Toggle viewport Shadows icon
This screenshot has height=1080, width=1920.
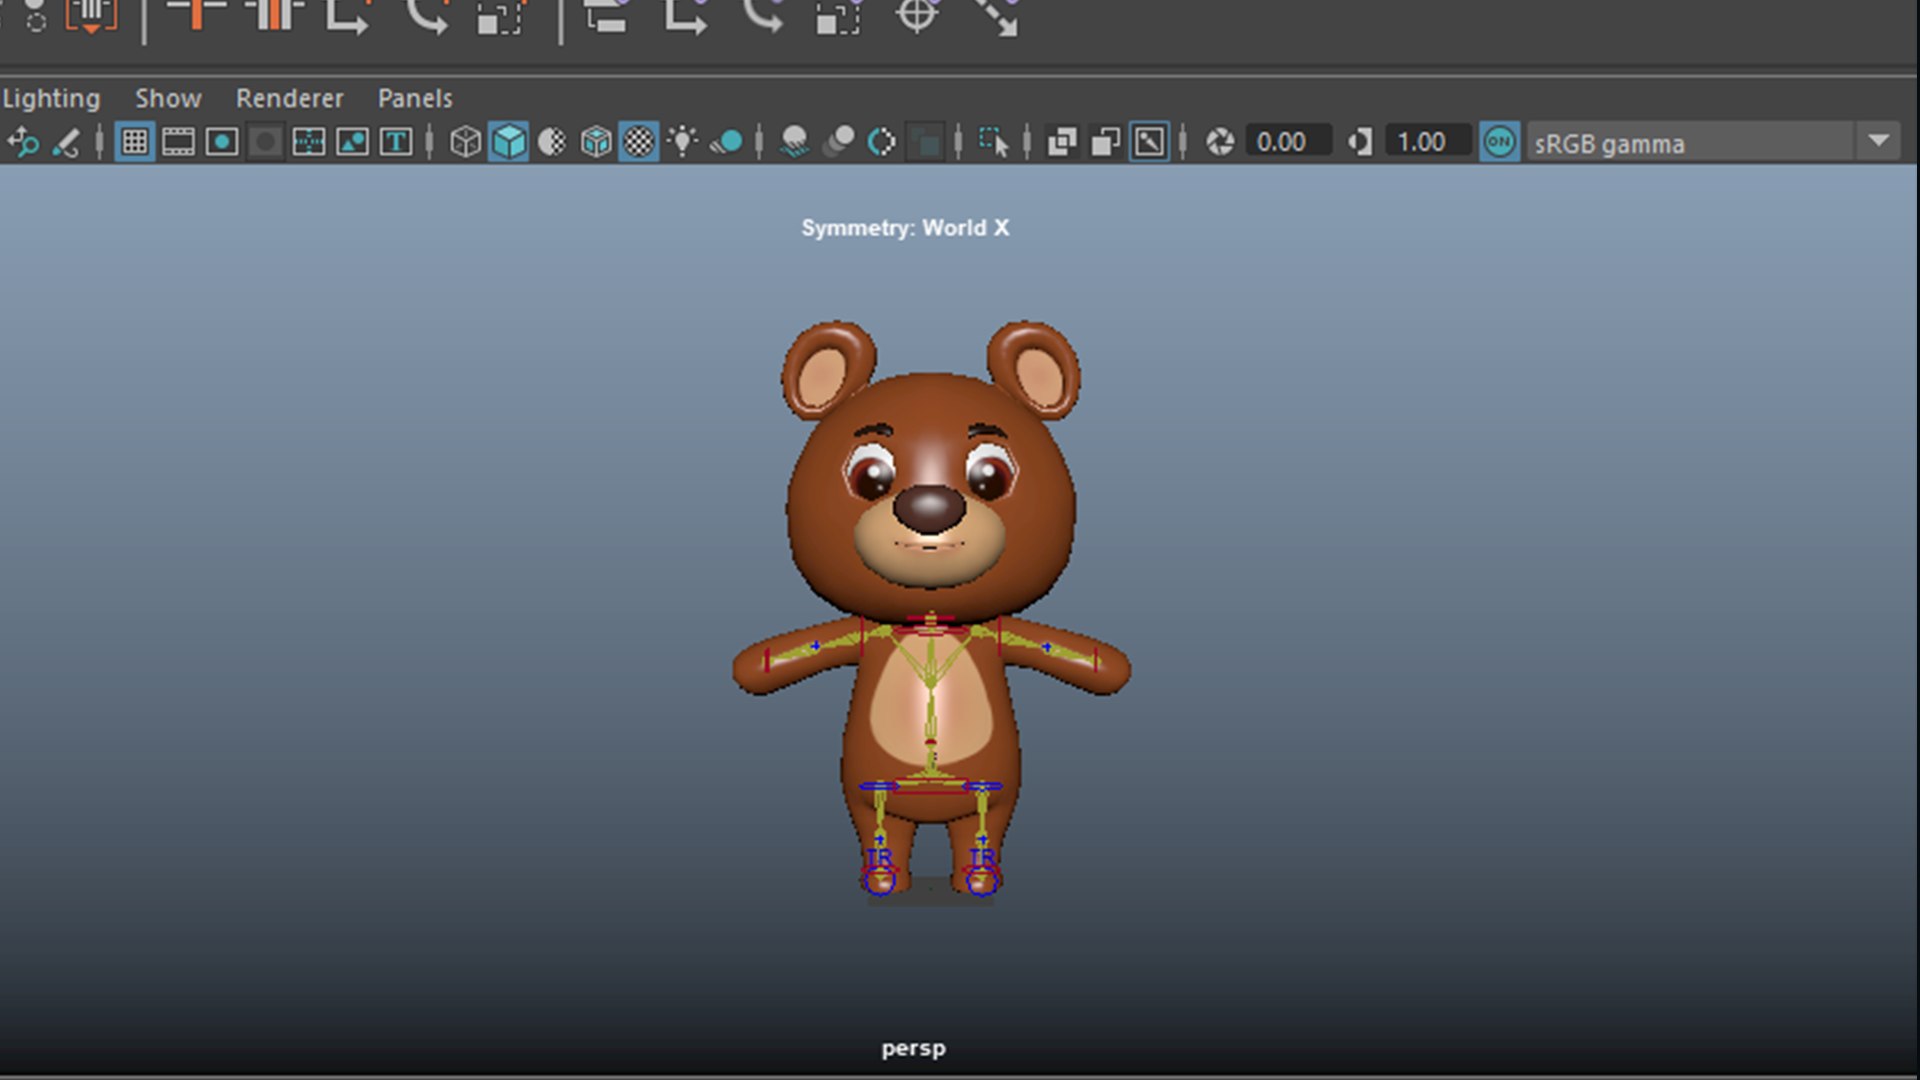[727, 142]
